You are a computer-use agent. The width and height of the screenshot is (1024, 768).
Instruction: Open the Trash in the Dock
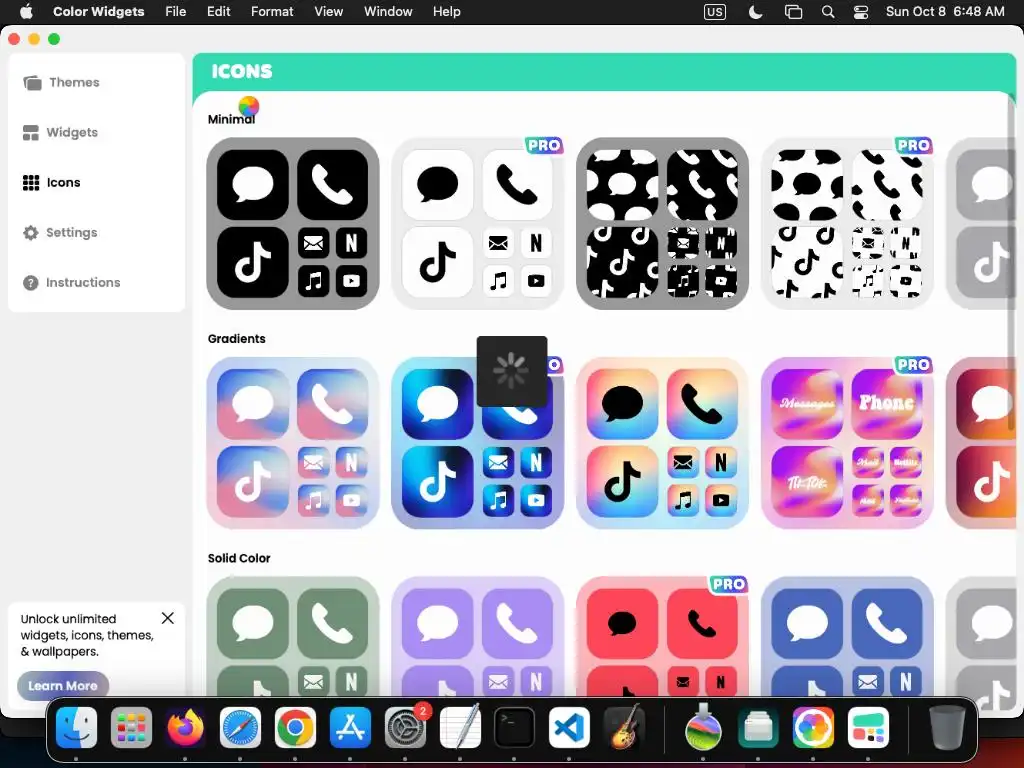(x=946, y=728)
